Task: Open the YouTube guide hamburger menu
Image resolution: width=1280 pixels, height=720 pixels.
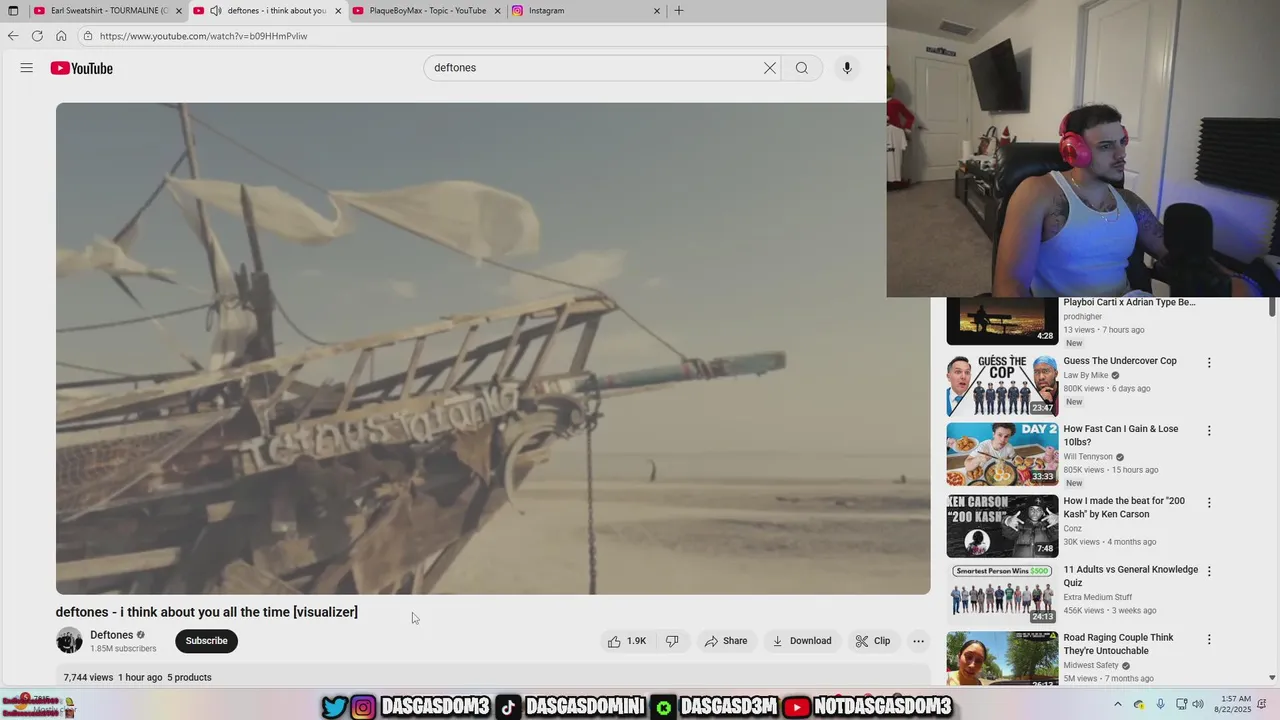Action: [x=27, y=68]
